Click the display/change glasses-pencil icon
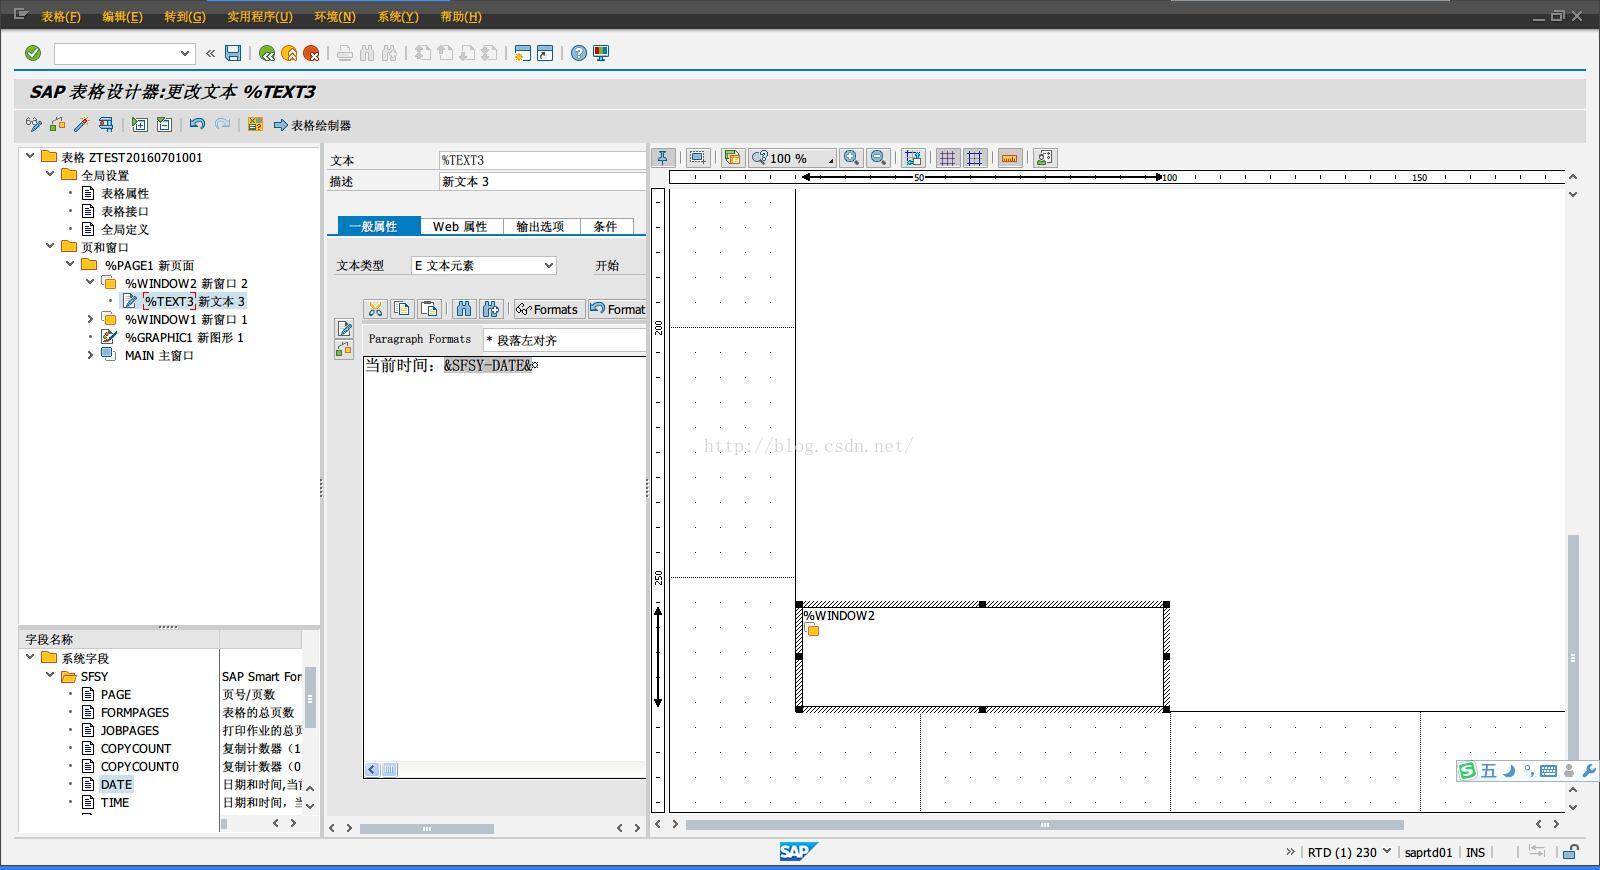The width and height of the screenshot is (1600, 870). click(x=34, y=125)
